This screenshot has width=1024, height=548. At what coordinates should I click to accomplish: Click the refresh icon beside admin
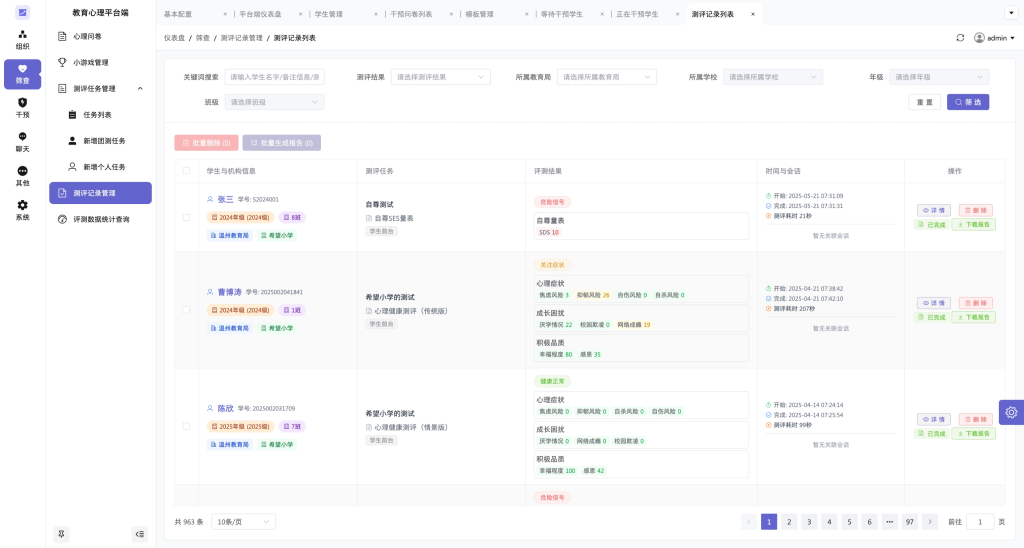(x=960, y=38)
